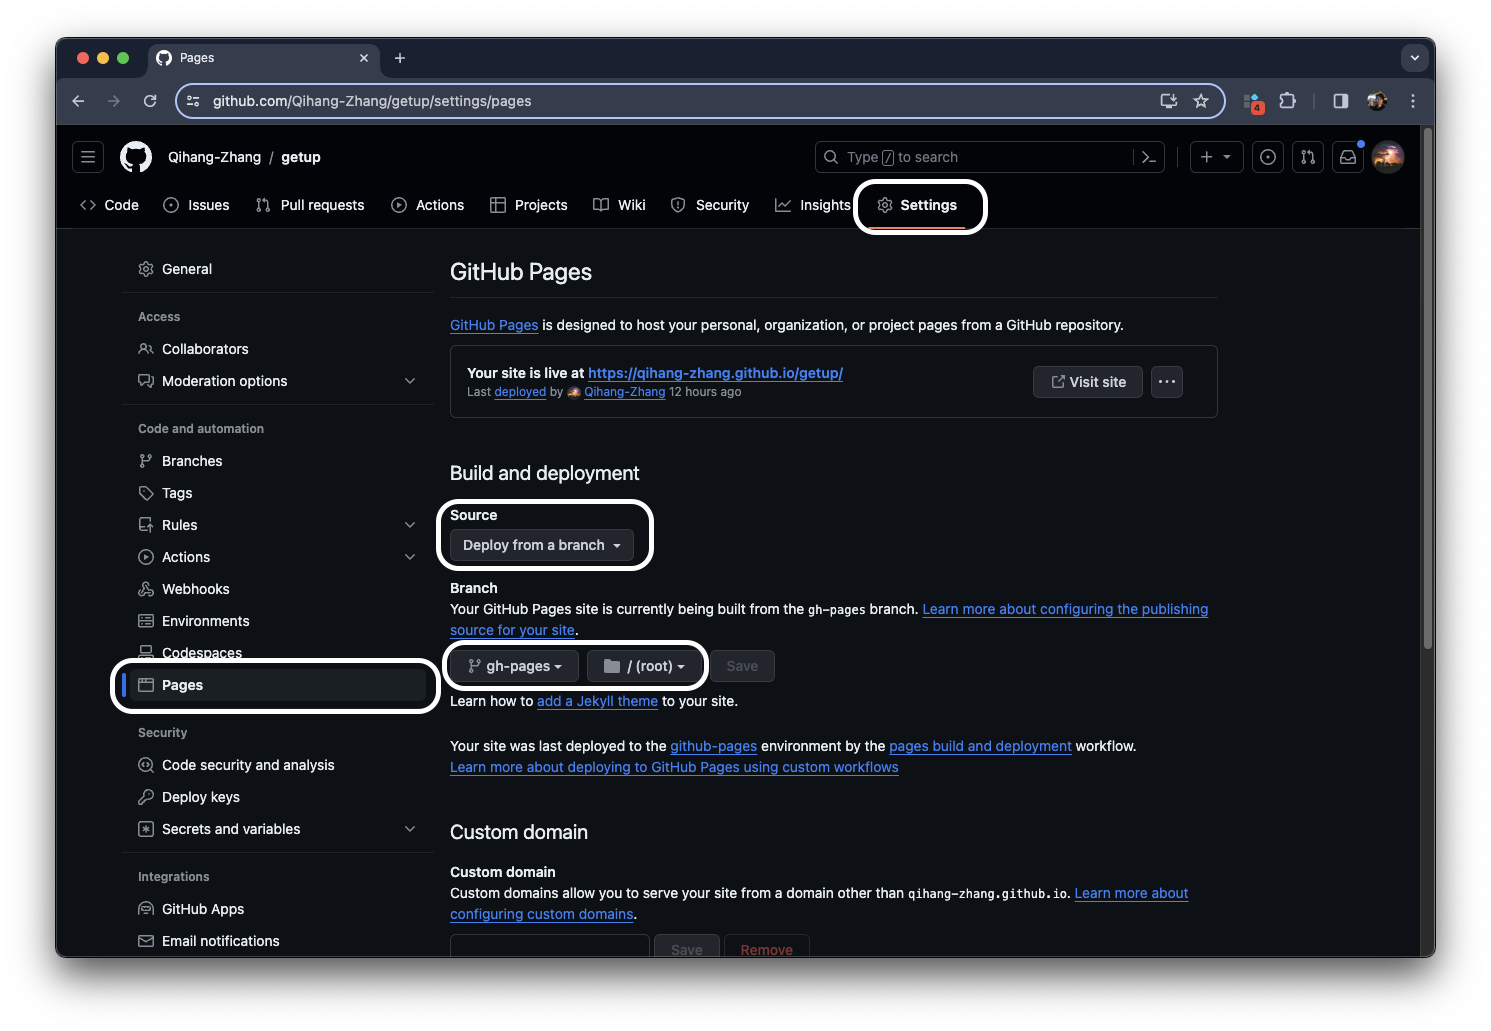Switch to the Code tab
This screenshot has width=1491, height=1031.
click(109, 205)
